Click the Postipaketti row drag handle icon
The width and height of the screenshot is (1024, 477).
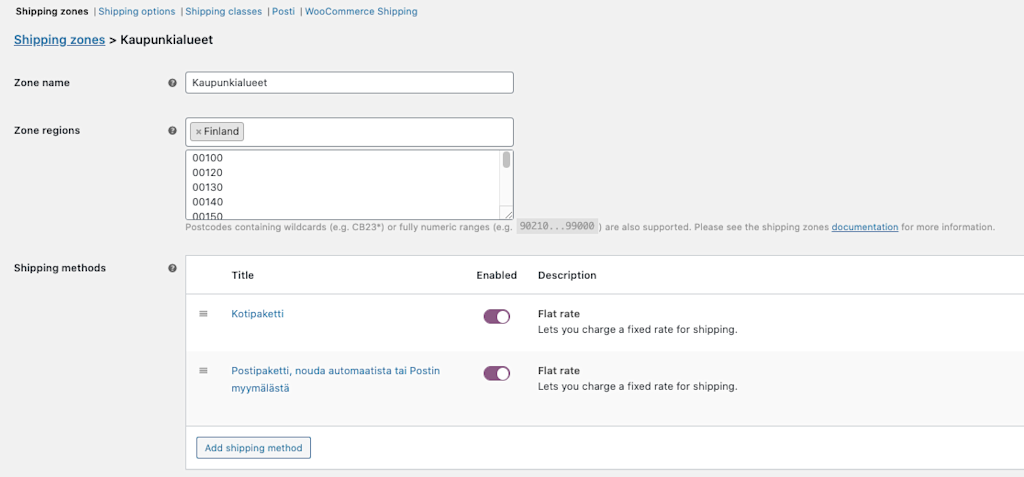pos(203,370)
